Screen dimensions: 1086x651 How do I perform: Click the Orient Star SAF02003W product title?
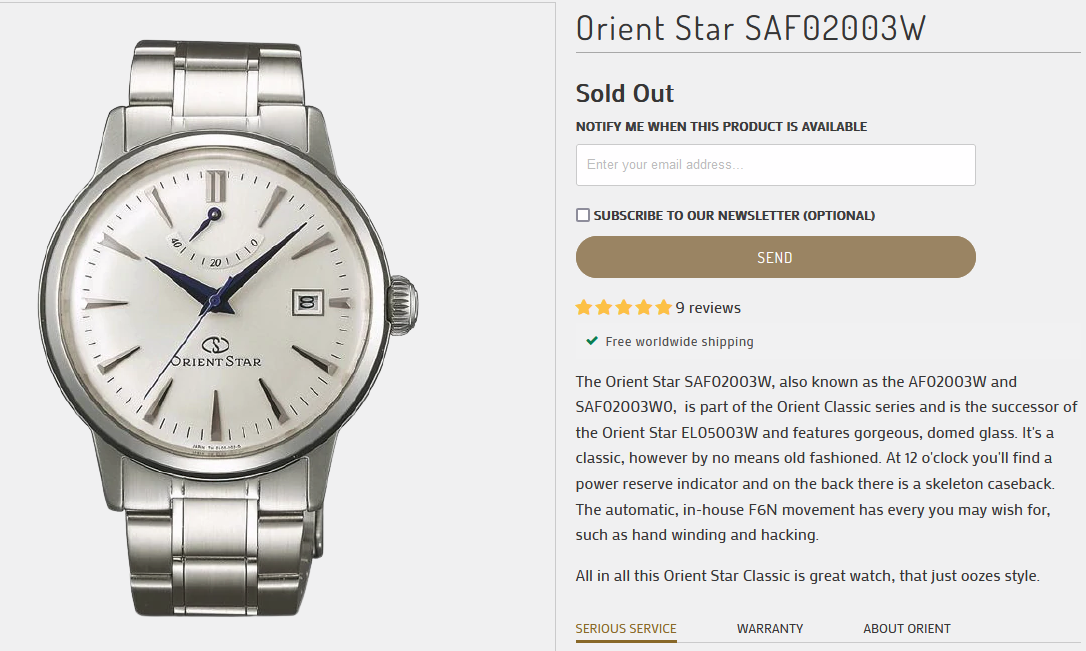[x=751, y=28]
